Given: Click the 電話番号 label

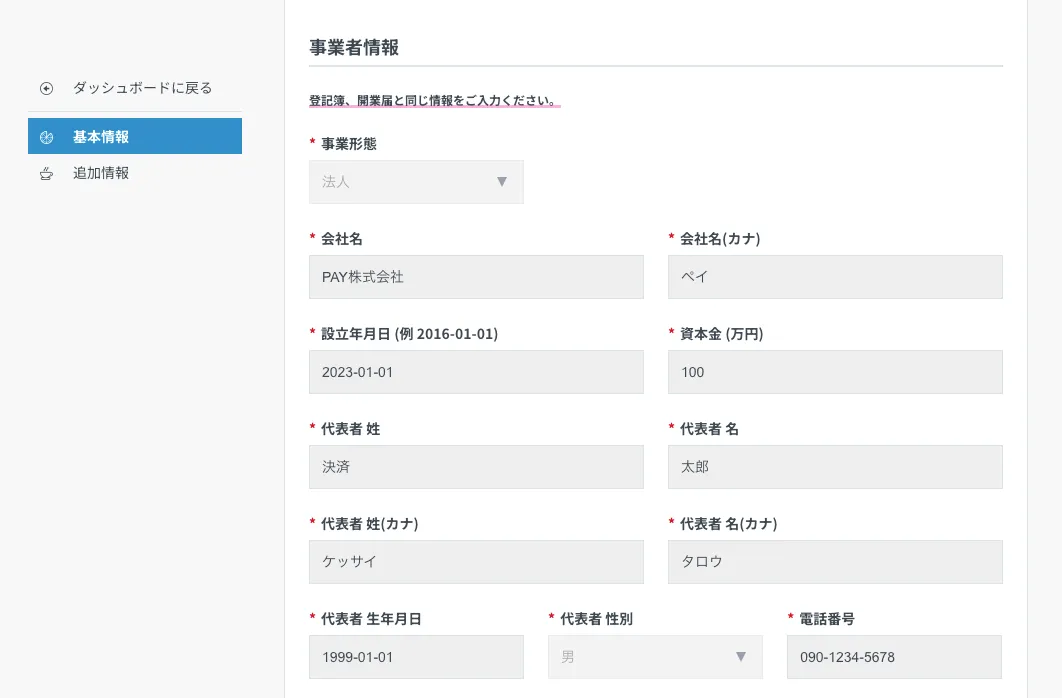Looking at the screenshot, I should pyautogui.click(x=827, y=619).
